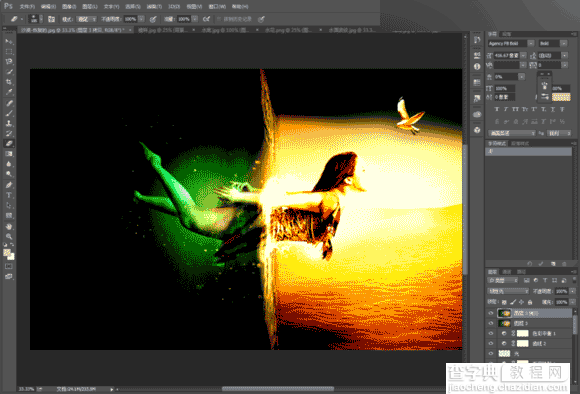This screenshot has width=580, height=394.
Task: Open the 窗口(W) Window menu
Action: coord(217,7)
